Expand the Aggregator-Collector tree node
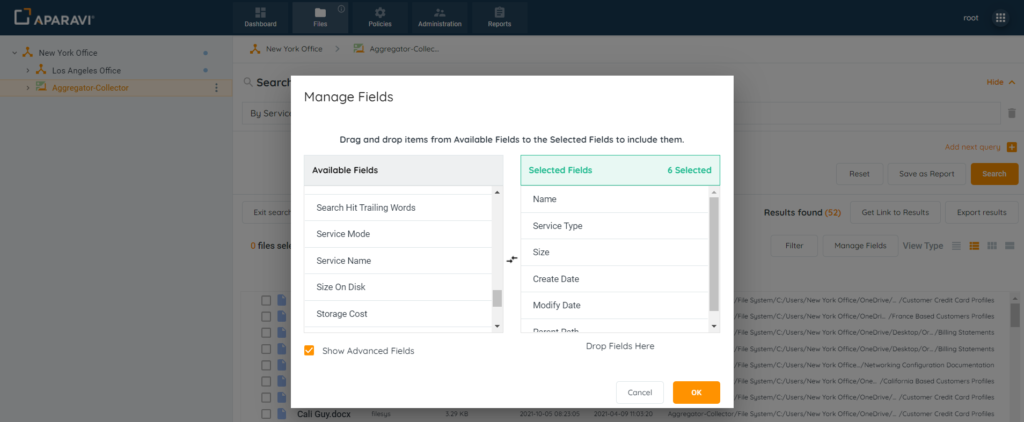Image resolution: width=1024 pixels, height=422 pixels. pyautogui.click(x=28, y=88)
